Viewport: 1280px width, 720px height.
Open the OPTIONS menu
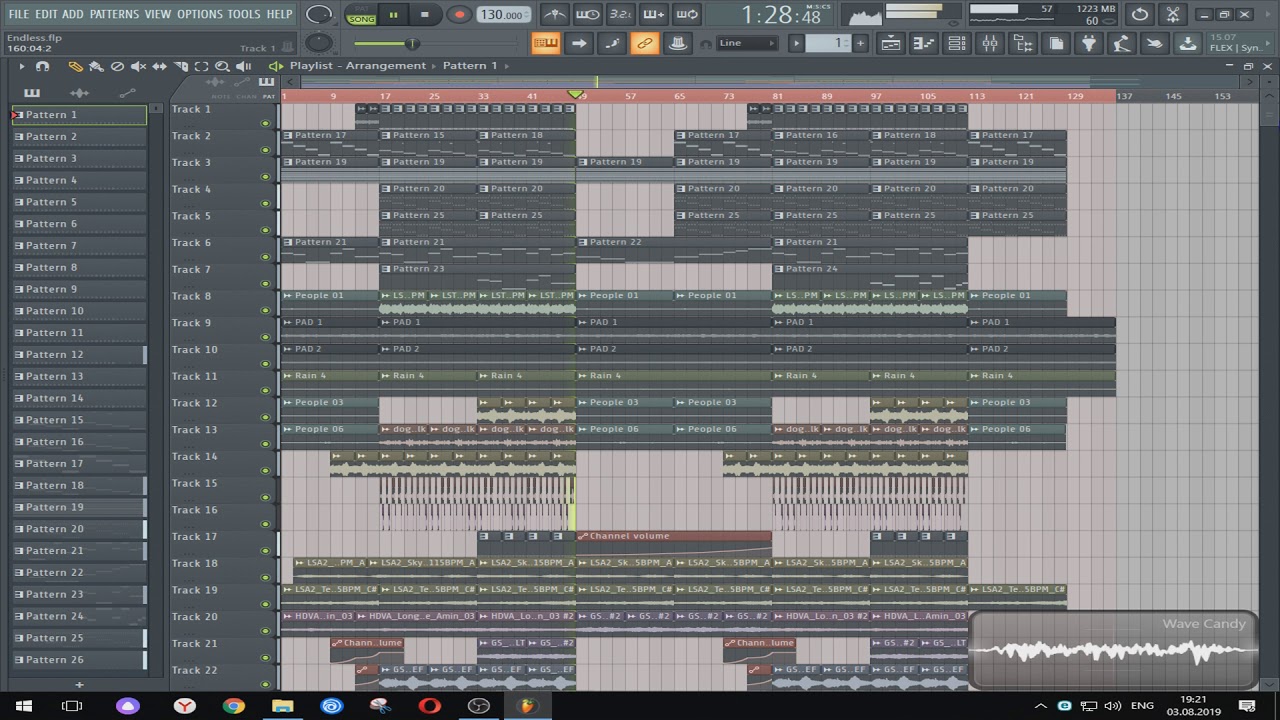click(199, 14)
